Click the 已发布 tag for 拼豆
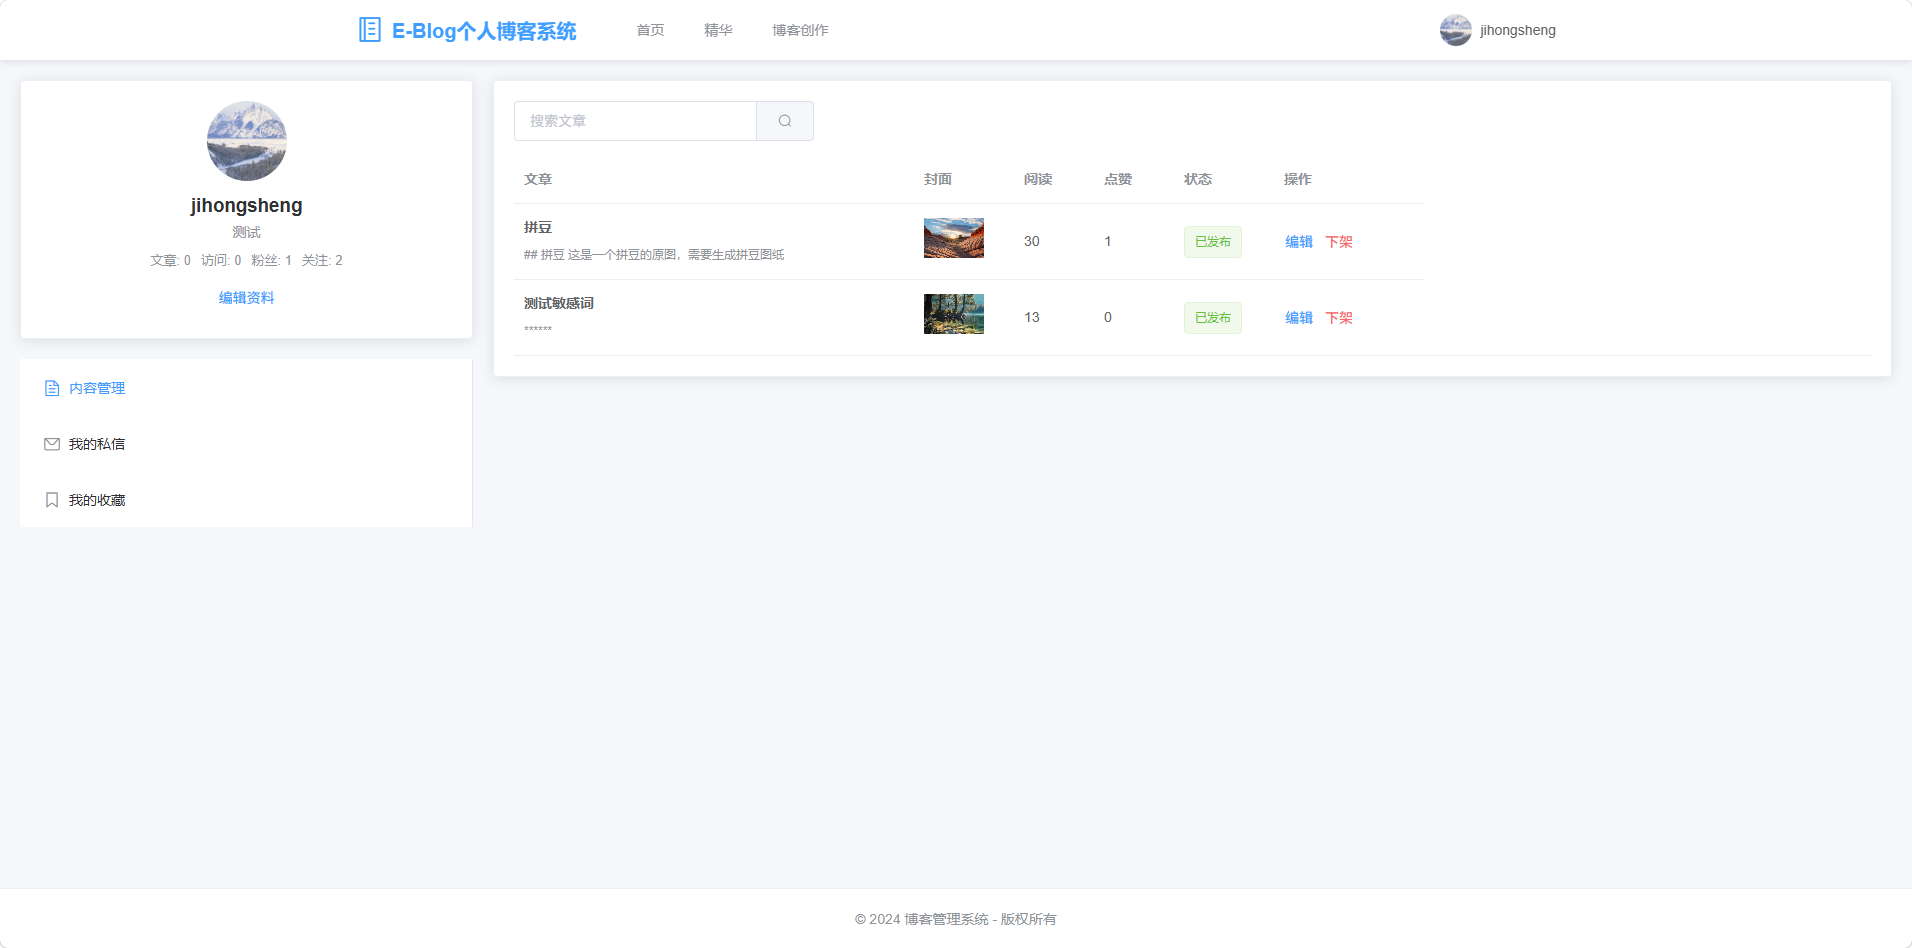Viewport: 1912px width, 948px height. coord(1213,242)
